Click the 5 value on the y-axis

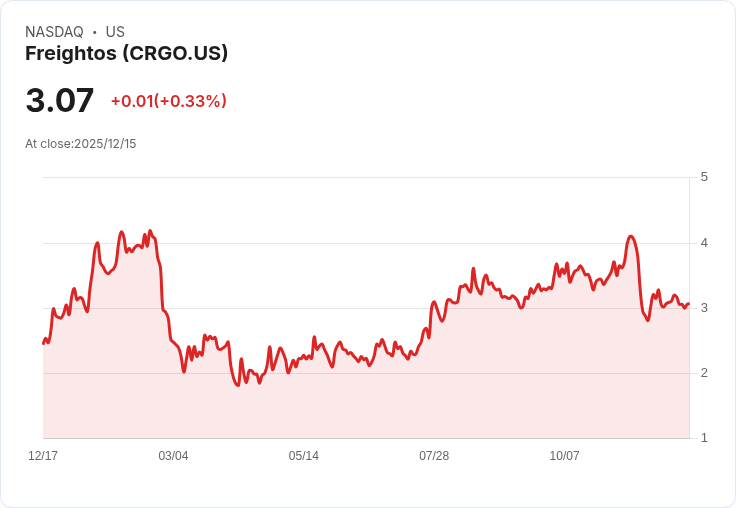click(x=704, y=177)
